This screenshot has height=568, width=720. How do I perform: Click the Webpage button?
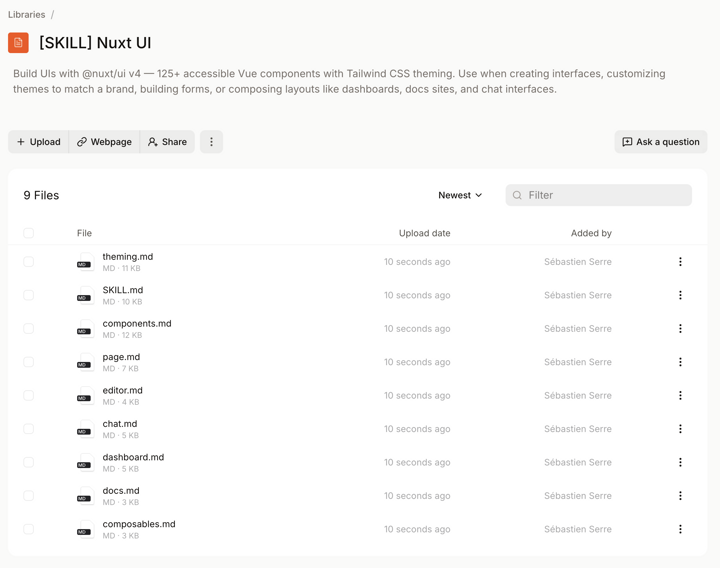tap(104, 142)
